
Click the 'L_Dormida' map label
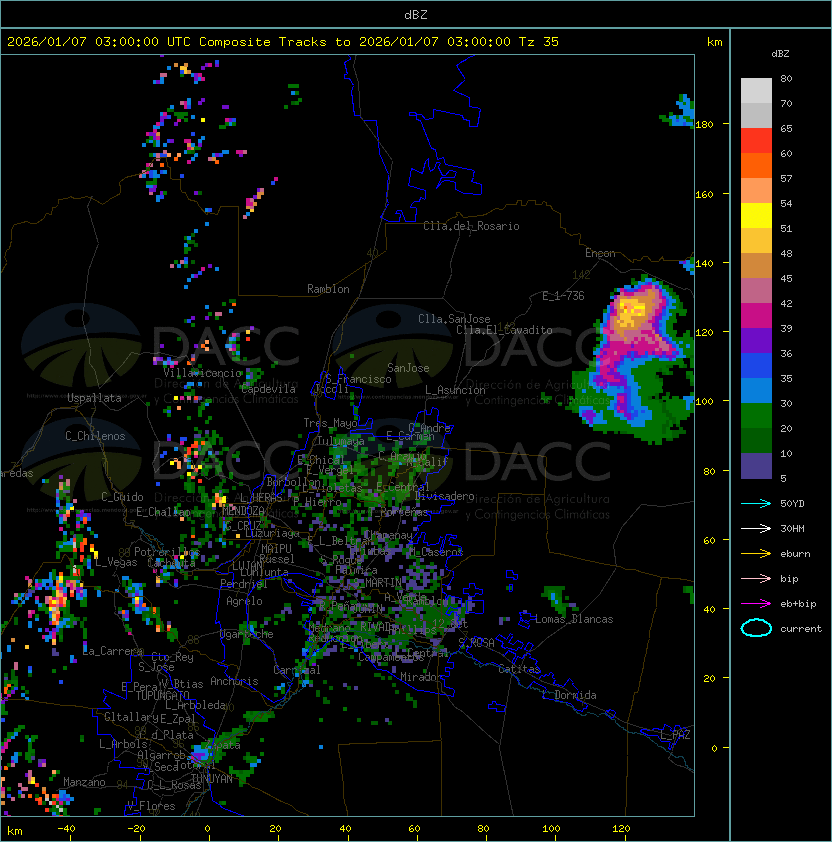(x=569, y=695)
